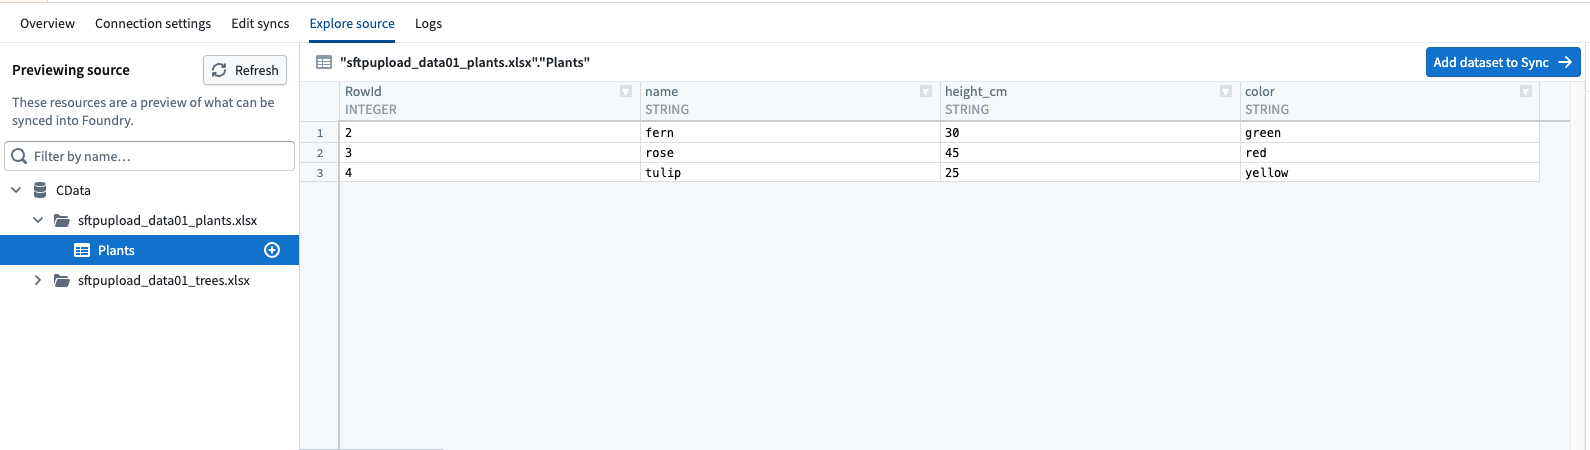
Task: Select sftpupload_data01_plants.xlsx tree label
Action: [x=168, y=220]
